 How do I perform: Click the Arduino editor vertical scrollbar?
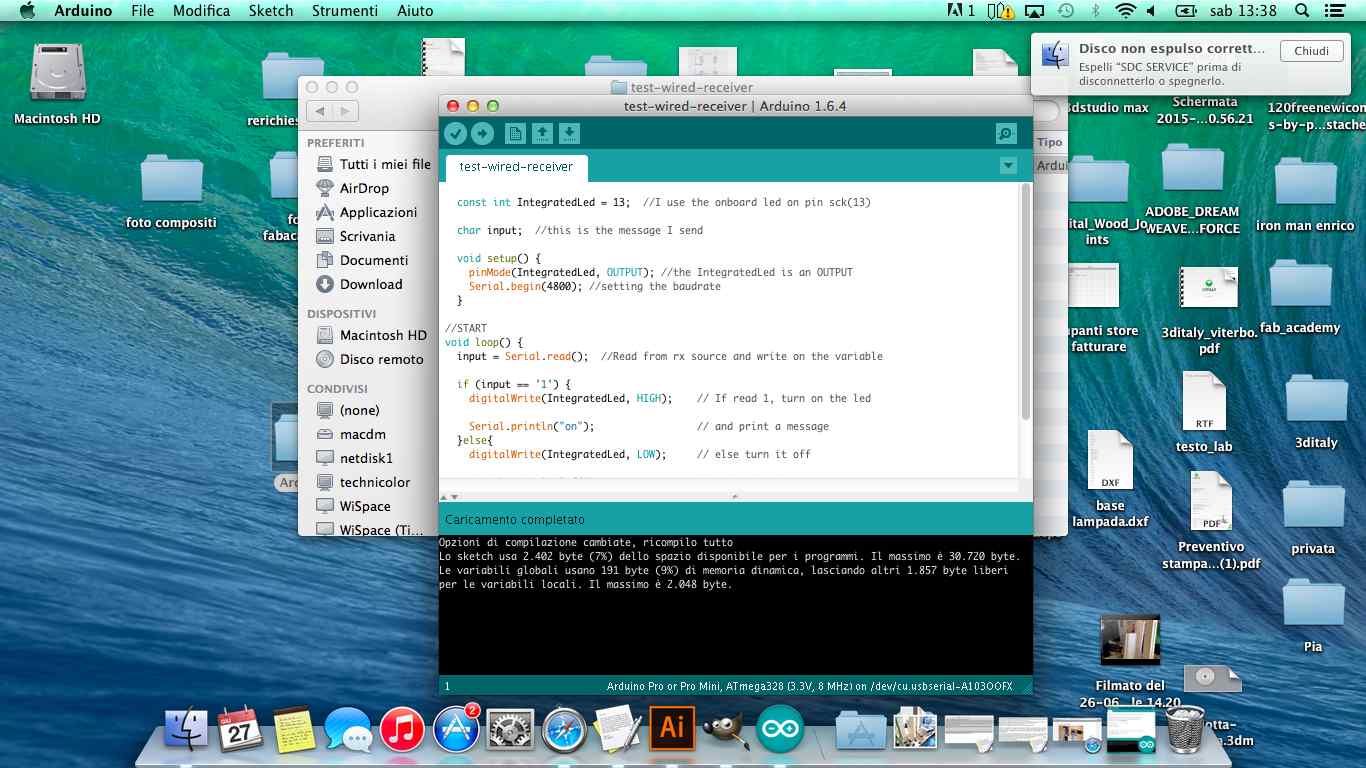point(1025,302)
